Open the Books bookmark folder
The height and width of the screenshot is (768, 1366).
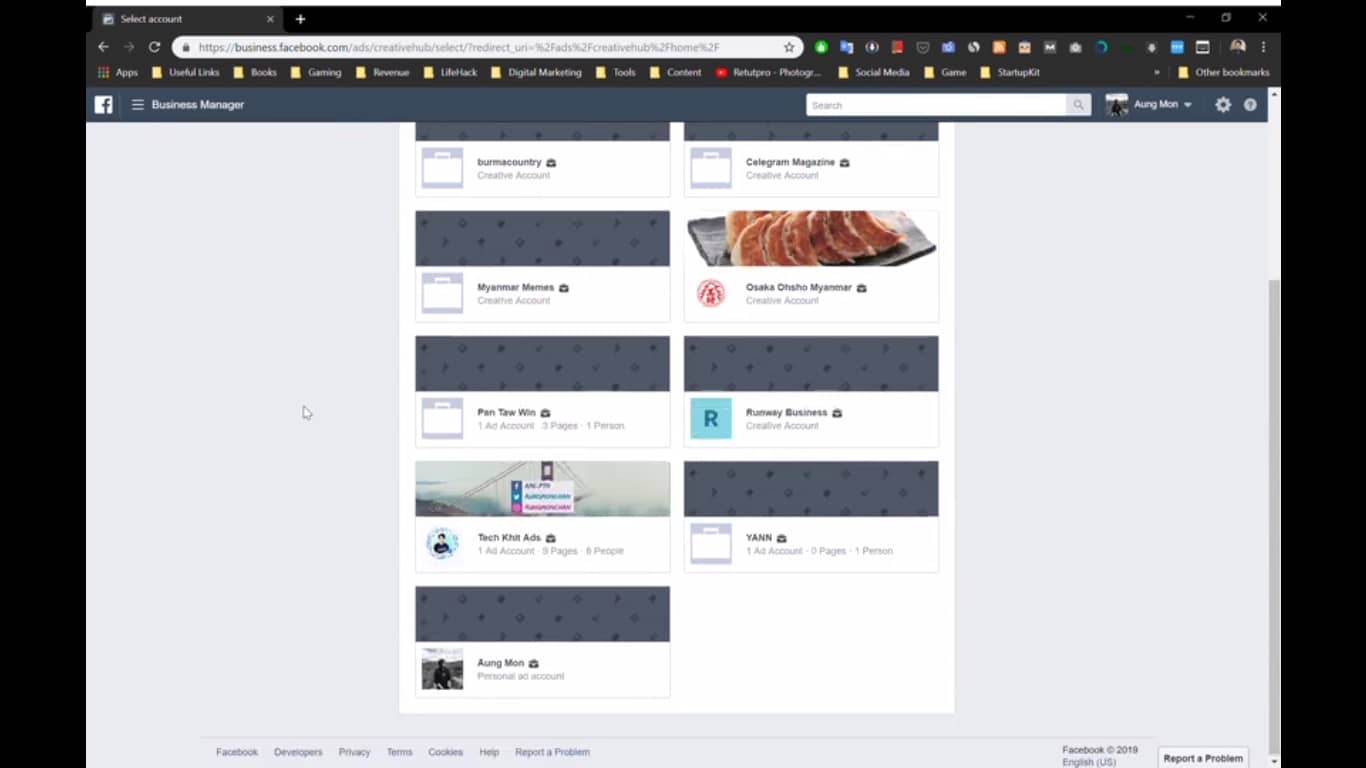pos(255,72)
